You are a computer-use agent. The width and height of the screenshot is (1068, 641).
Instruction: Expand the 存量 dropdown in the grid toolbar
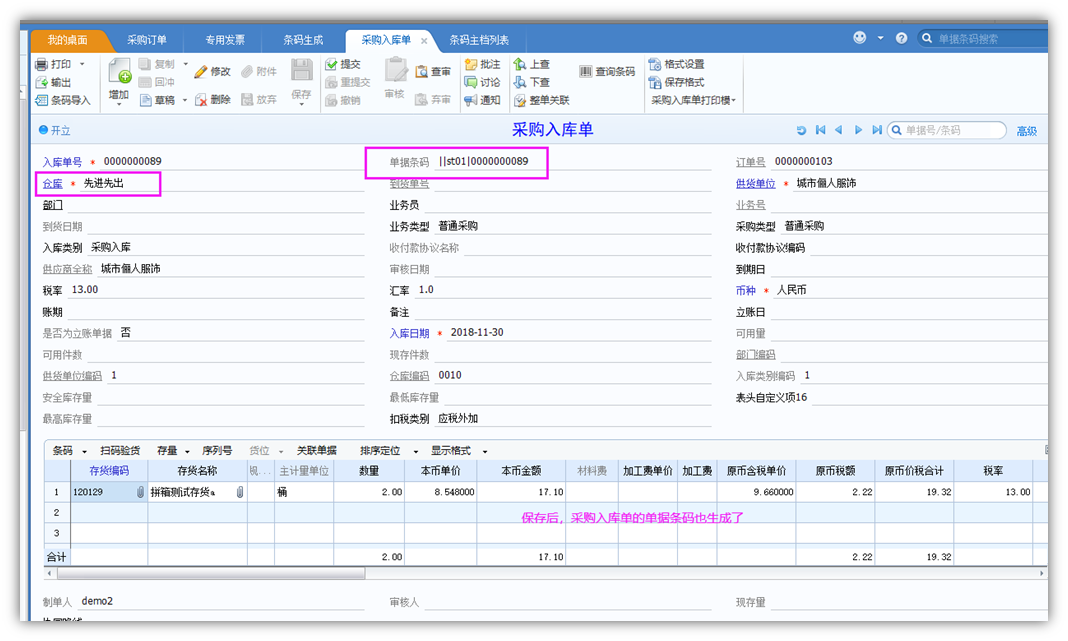pos(187,452)
